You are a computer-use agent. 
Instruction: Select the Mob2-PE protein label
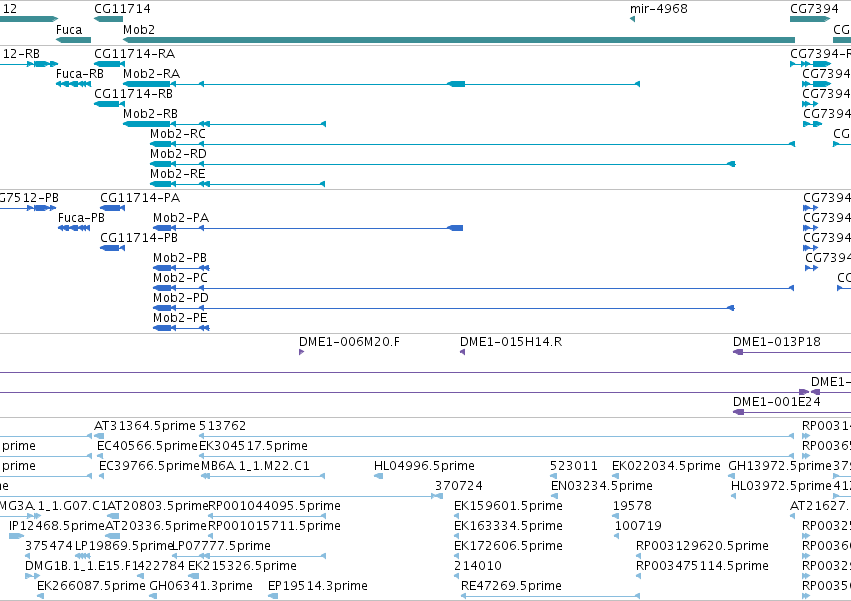click(x=180, y=319)
